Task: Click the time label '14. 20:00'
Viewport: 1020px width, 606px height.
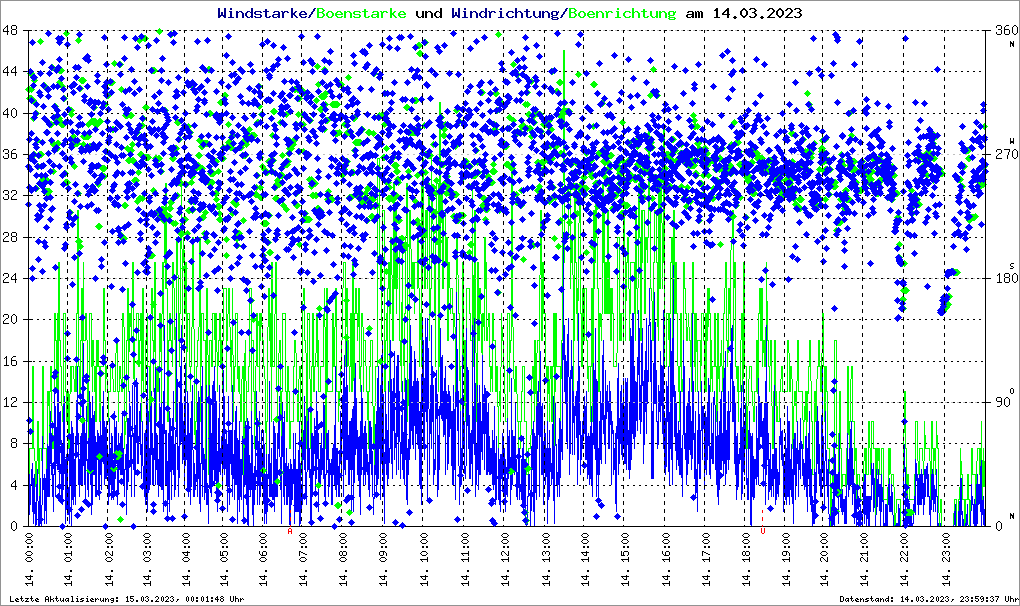Action: [825, 559]
